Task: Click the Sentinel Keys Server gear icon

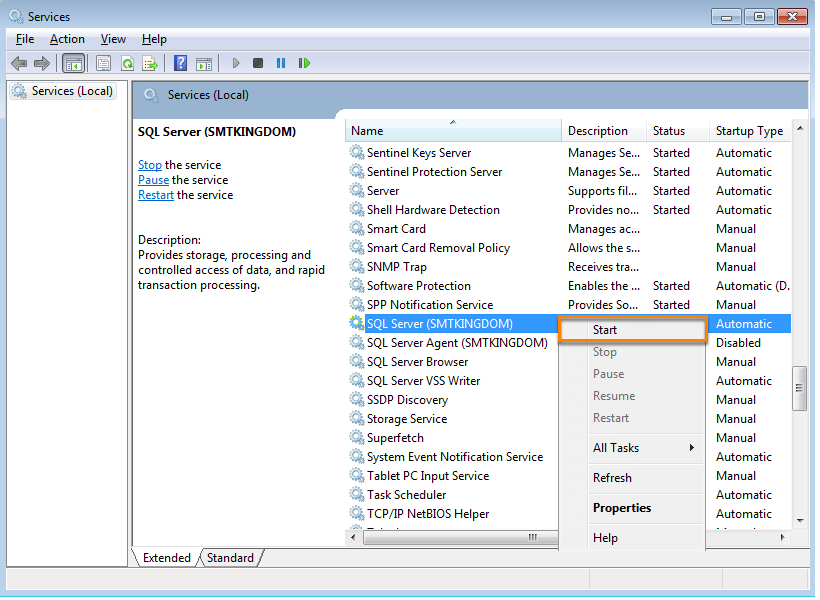Action: click(358, 153)
